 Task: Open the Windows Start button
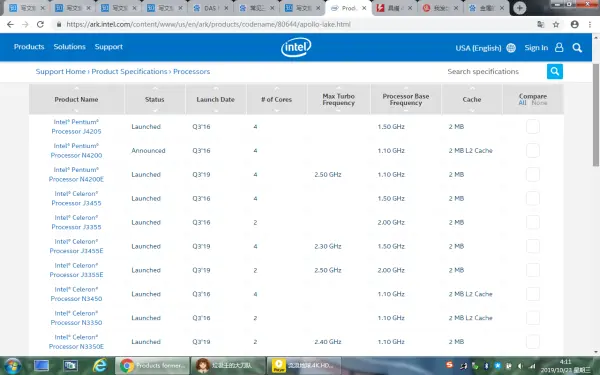[12, 366]
